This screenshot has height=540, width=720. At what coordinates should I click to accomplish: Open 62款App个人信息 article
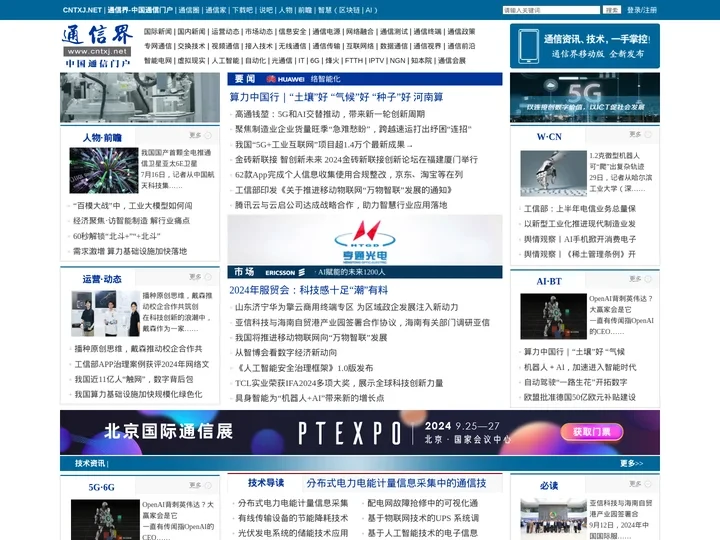(x=349, y=174)
